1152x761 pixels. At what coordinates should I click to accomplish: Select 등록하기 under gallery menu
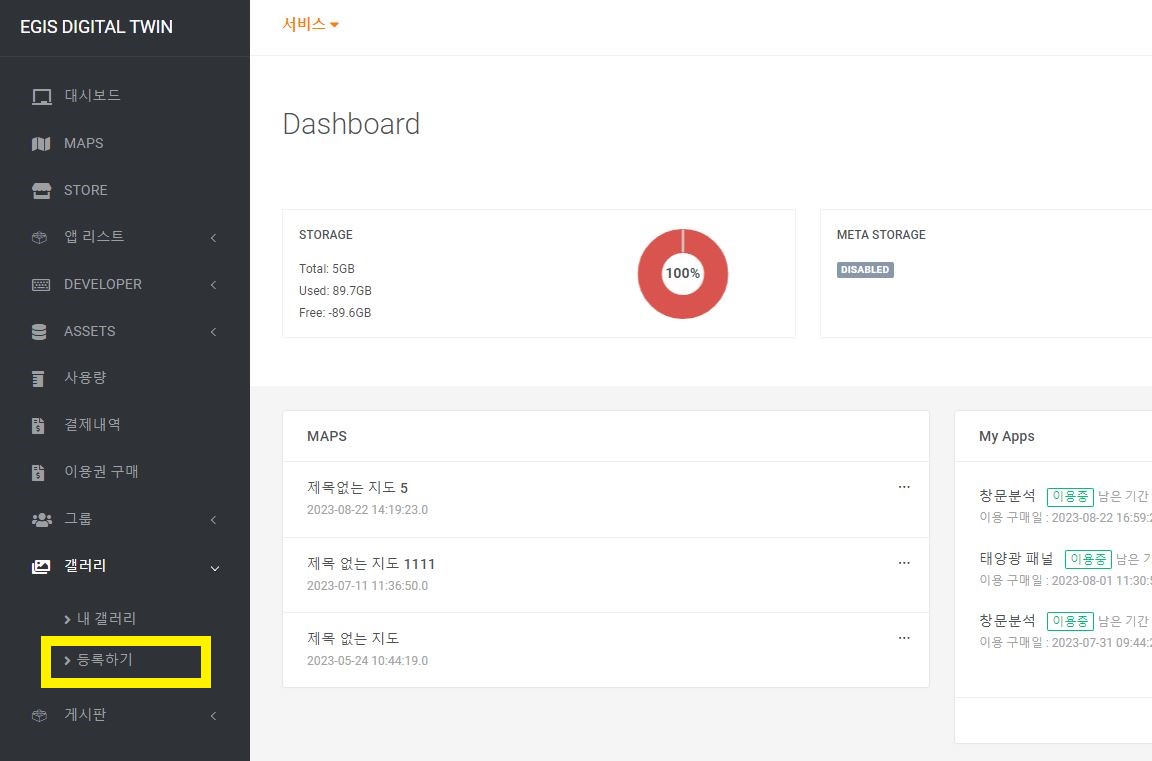[x=105, y=660]
